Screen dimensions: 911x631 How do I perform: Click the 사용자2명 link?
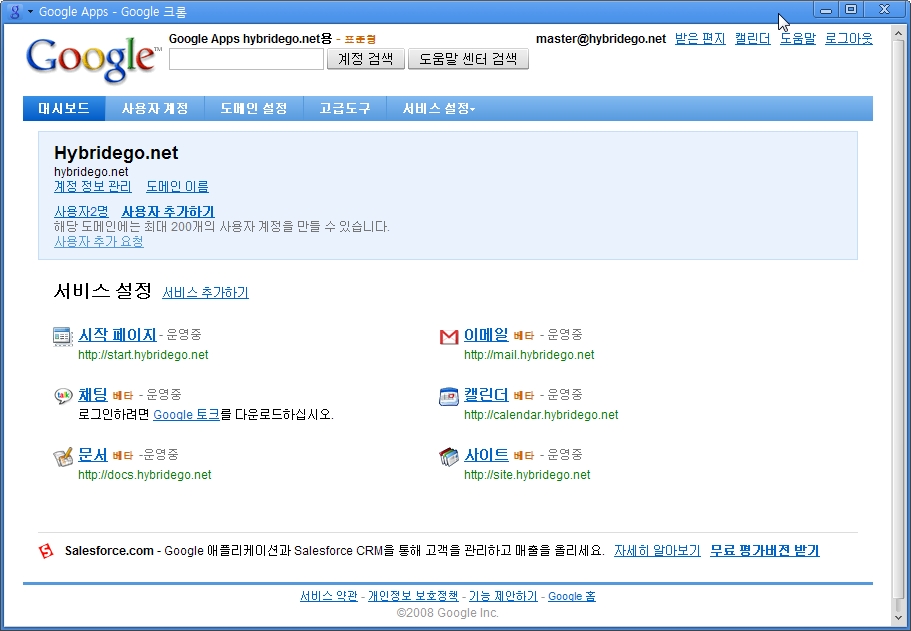[x=81, y=211]
